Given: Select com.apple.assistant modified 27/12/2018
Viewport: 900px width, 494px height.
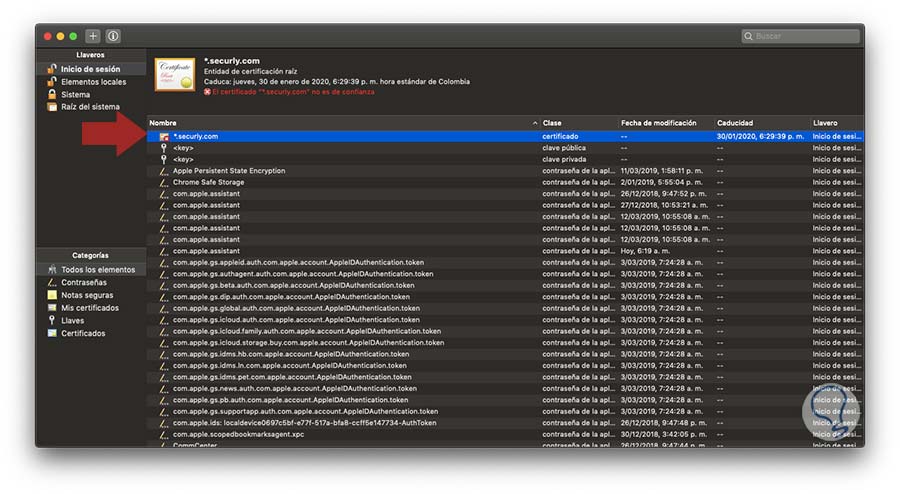Looking at the screenshot, I should coord(505,205).
